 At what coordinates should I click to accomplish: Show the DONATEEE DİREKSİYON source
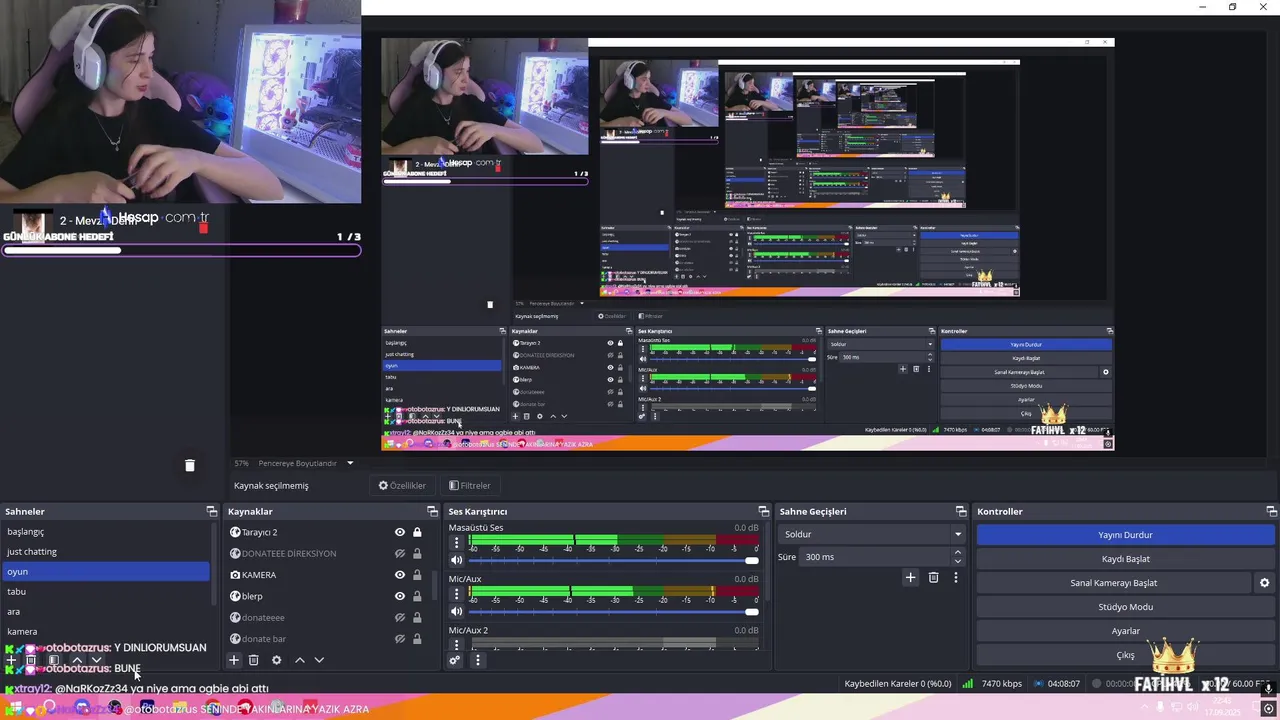click(x=399, y=553)
